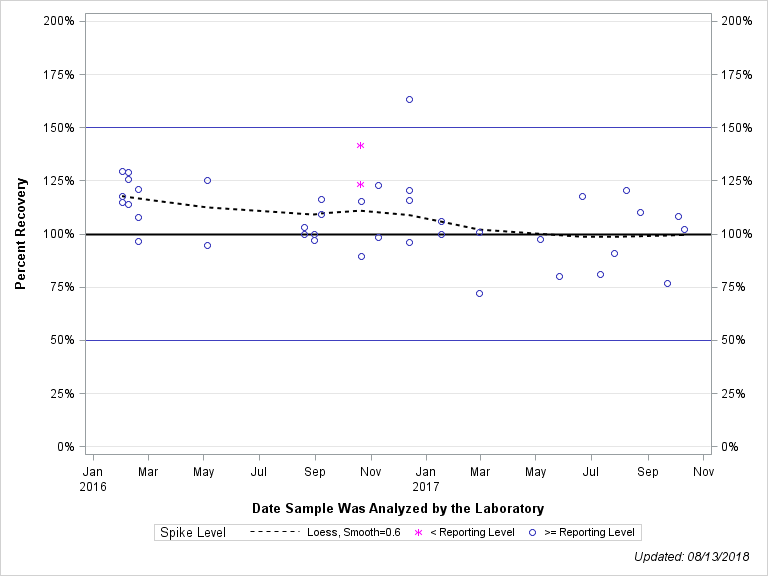Select the circle on the 125% gridline in May 2016
The height and width of the screenshot is (576, 768).
tap(207, 181)
